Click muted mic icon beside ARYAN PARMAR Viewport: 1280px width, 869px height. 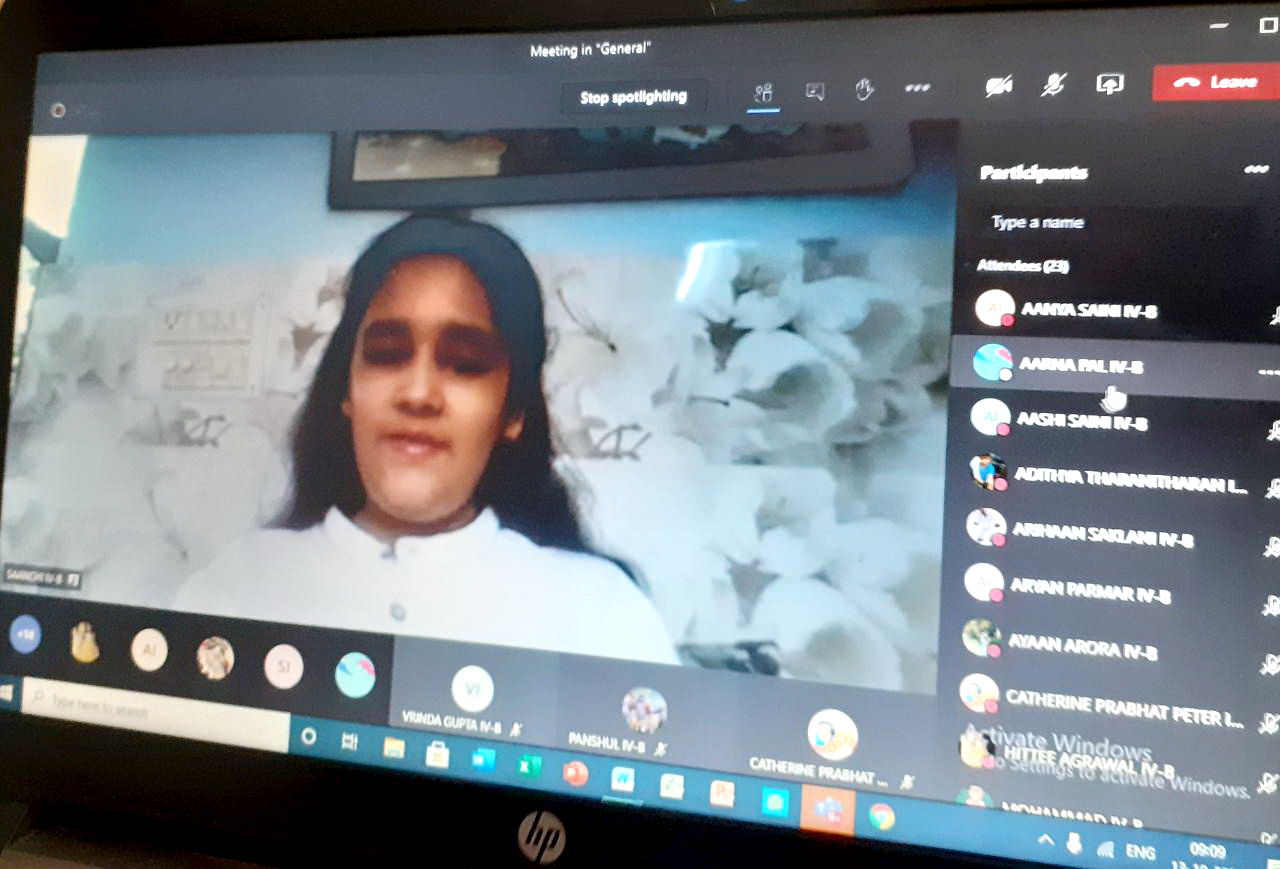coord(1271,605)
